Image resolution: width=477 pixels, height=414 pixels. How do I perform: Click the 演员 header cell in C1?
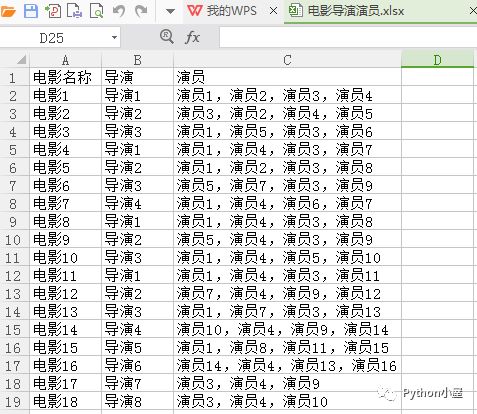click(x=287, y=77)
